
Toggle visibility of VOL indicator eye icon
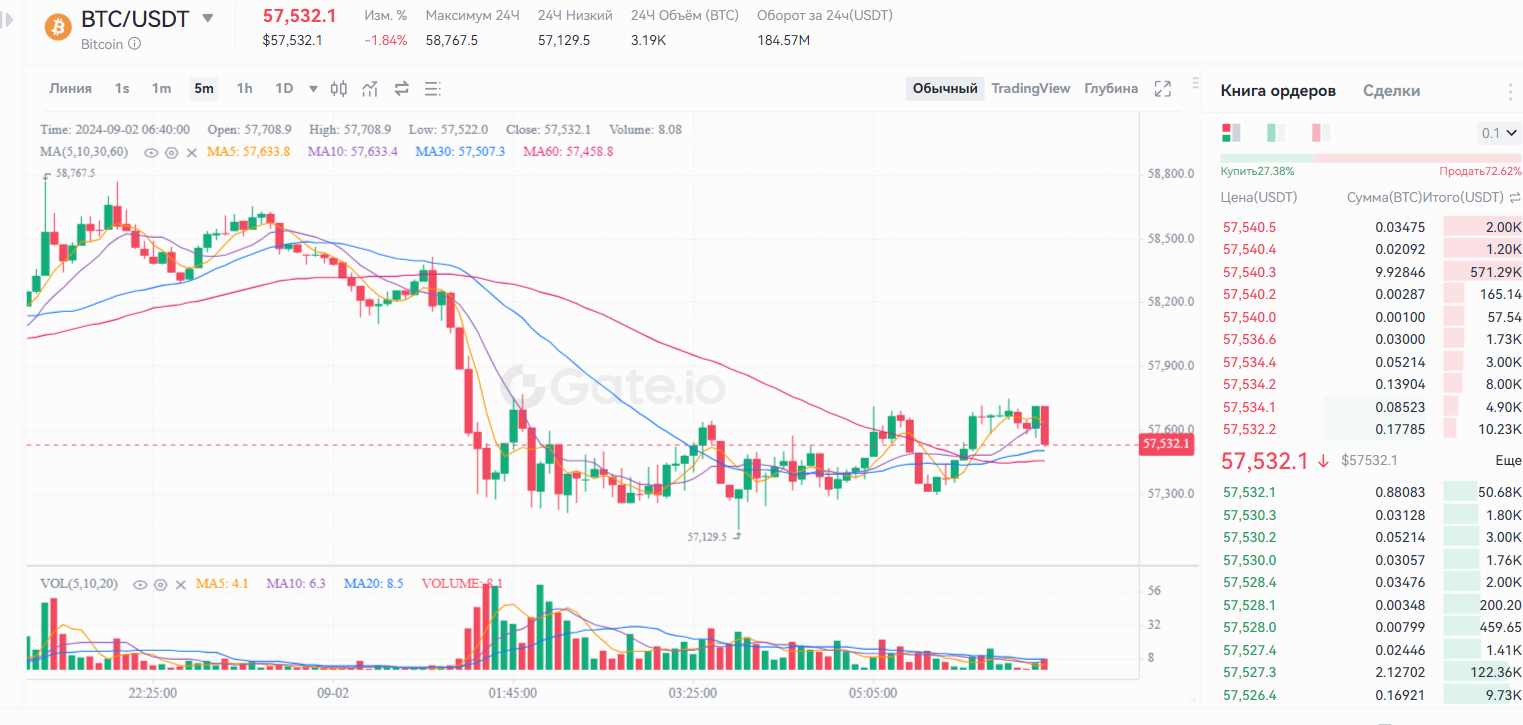pyautogui.click(x=141, y=584)
